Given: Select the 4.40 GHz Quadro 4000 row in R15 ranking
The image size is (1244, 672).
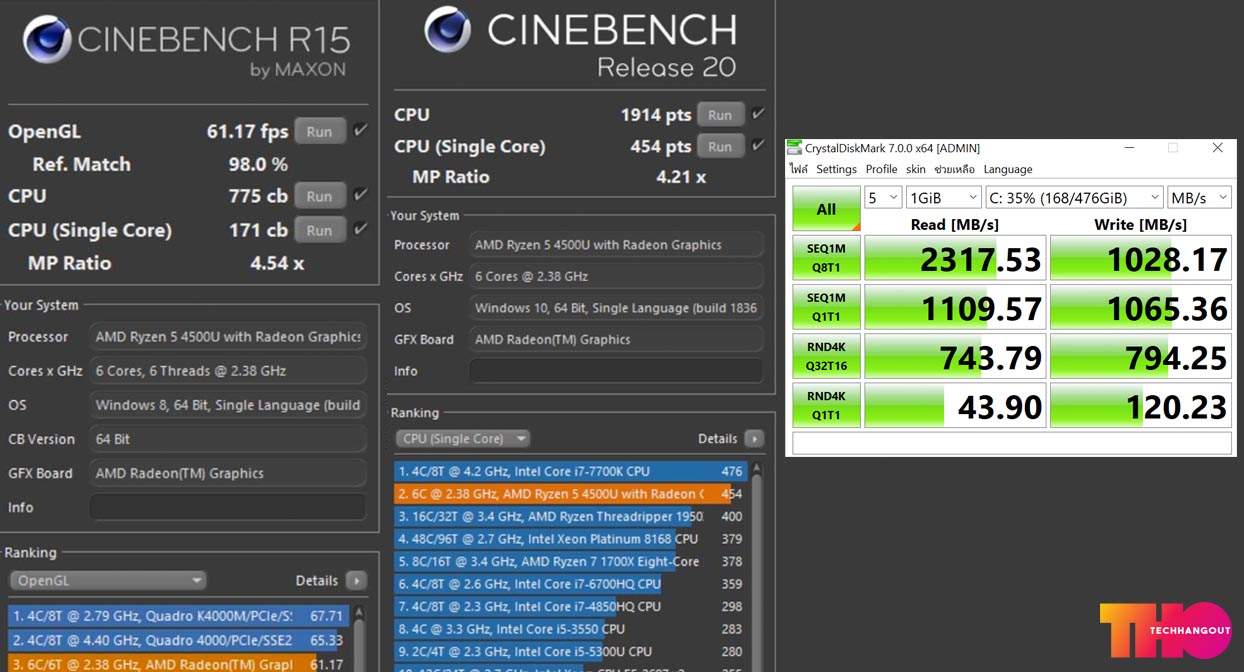Looking at the screenshot, I should coord(178,640).
